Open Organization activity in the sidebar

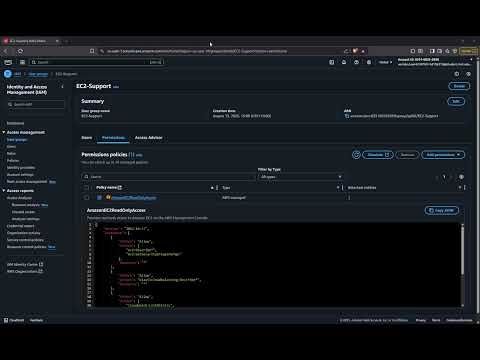pyautogui.click(x=23, y=233)
